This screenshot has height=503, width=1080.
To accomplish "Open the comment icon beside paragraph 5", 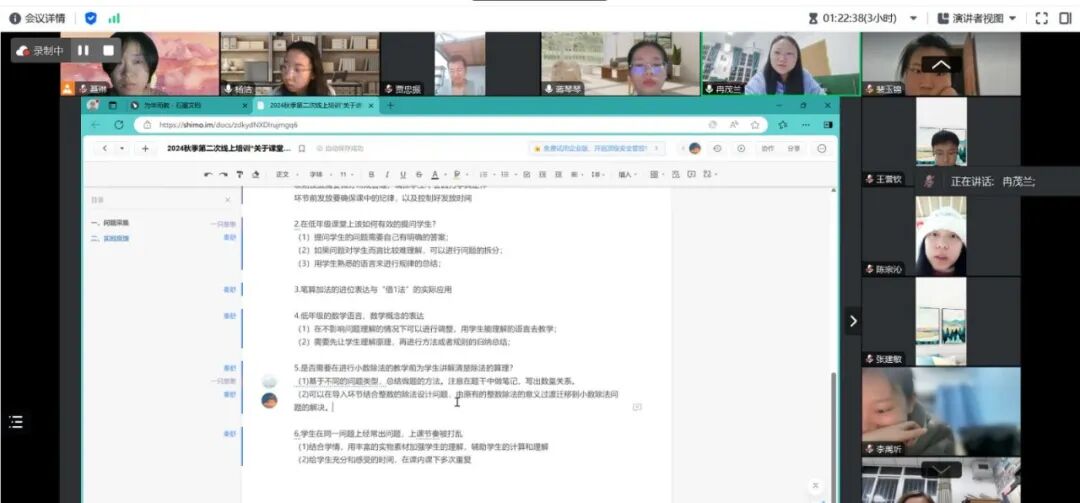I will coord(637,407).
